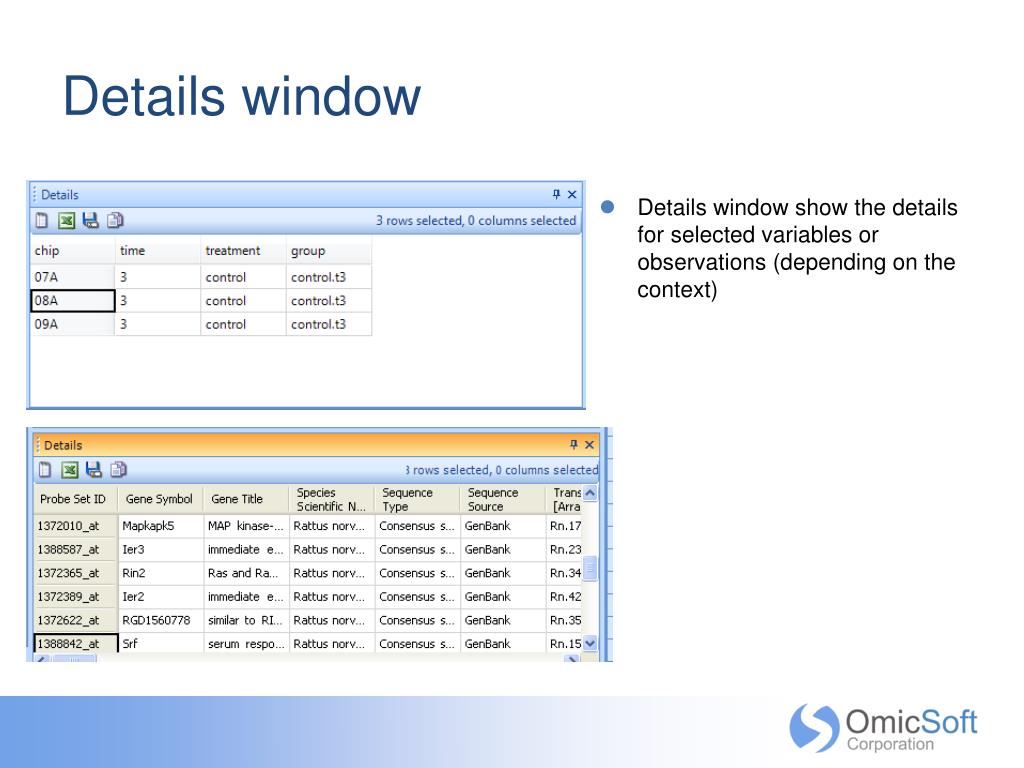Pin the lower orange Details window
This screenshot has width=1024, height=768.
click(x=574, y=444)
